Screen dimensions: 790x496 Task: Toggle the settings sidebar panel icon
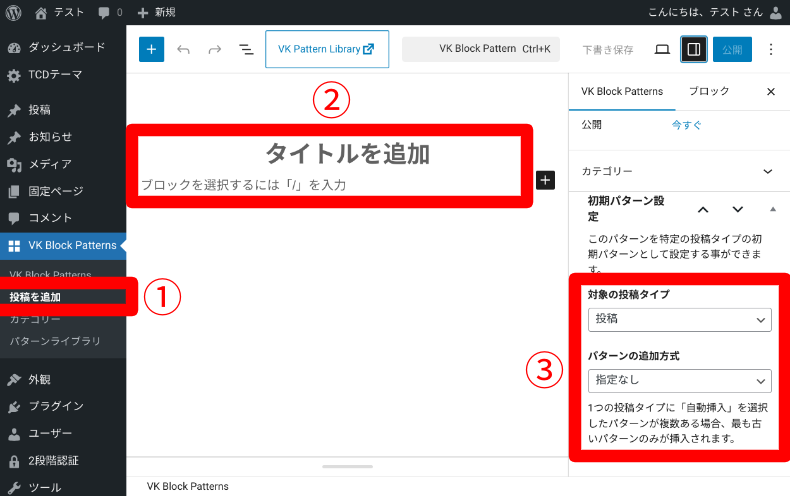click(x=694, y=49)
